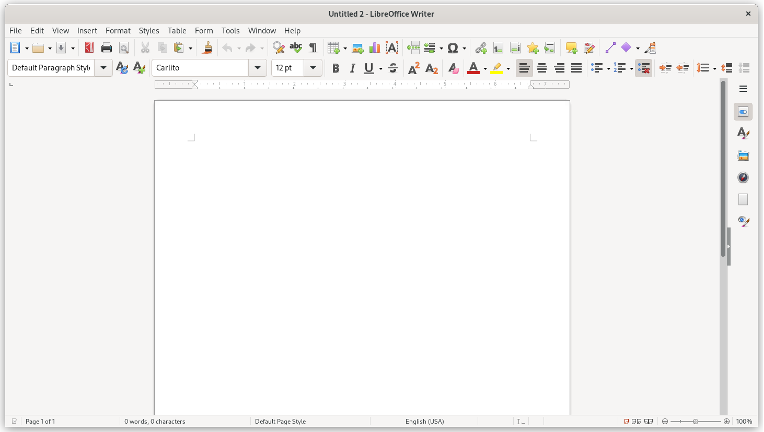
Task: Open the sidebar Gallery panel
Action: 743,155
